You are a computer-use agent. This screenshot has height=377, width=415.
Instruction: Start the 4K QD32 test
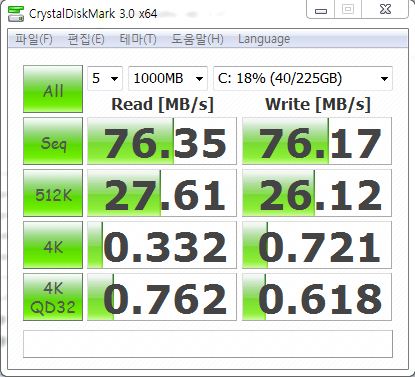[53, 297]
